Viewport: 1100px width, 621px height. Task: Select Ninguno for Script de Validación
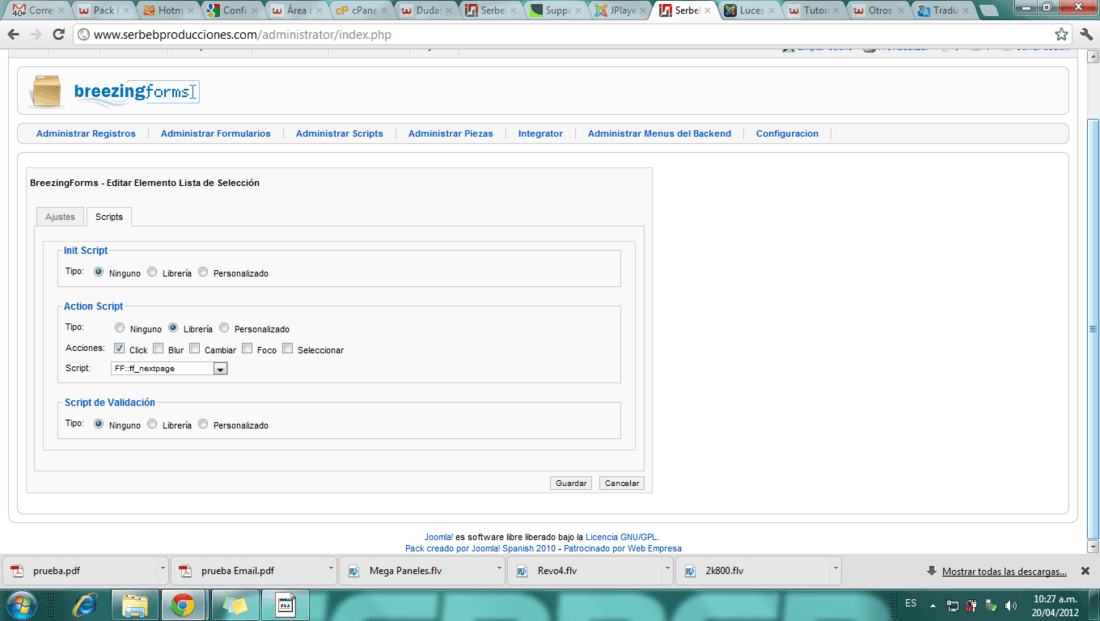click(98, 424)
